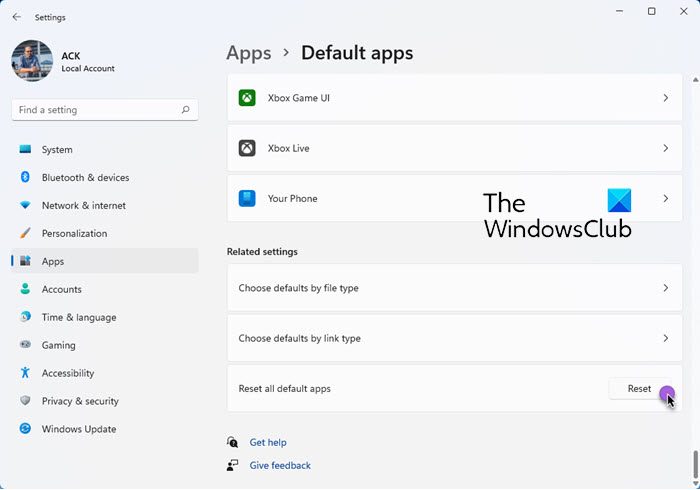Click the Find a setting search box
This screenshot has height=490, width=700.
(95, 110)
